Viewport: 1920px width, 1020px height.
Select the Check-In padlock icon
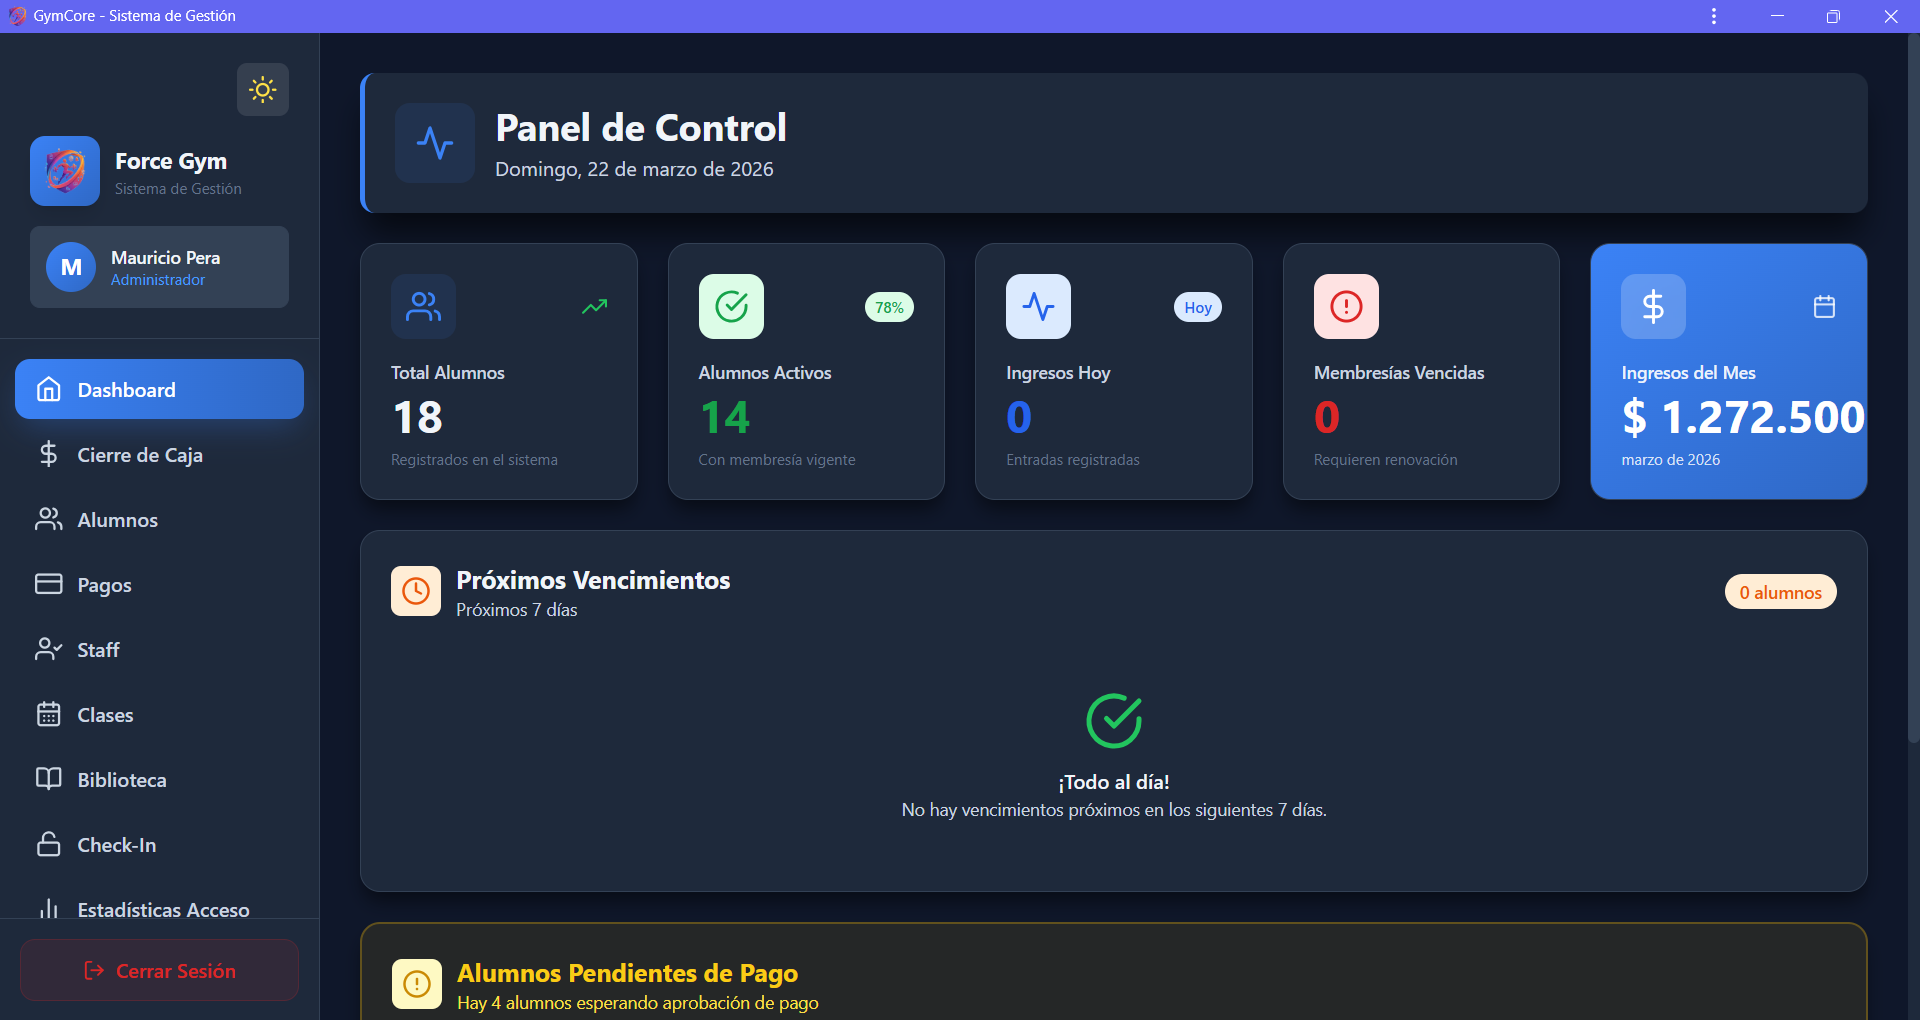coord(49,844)
